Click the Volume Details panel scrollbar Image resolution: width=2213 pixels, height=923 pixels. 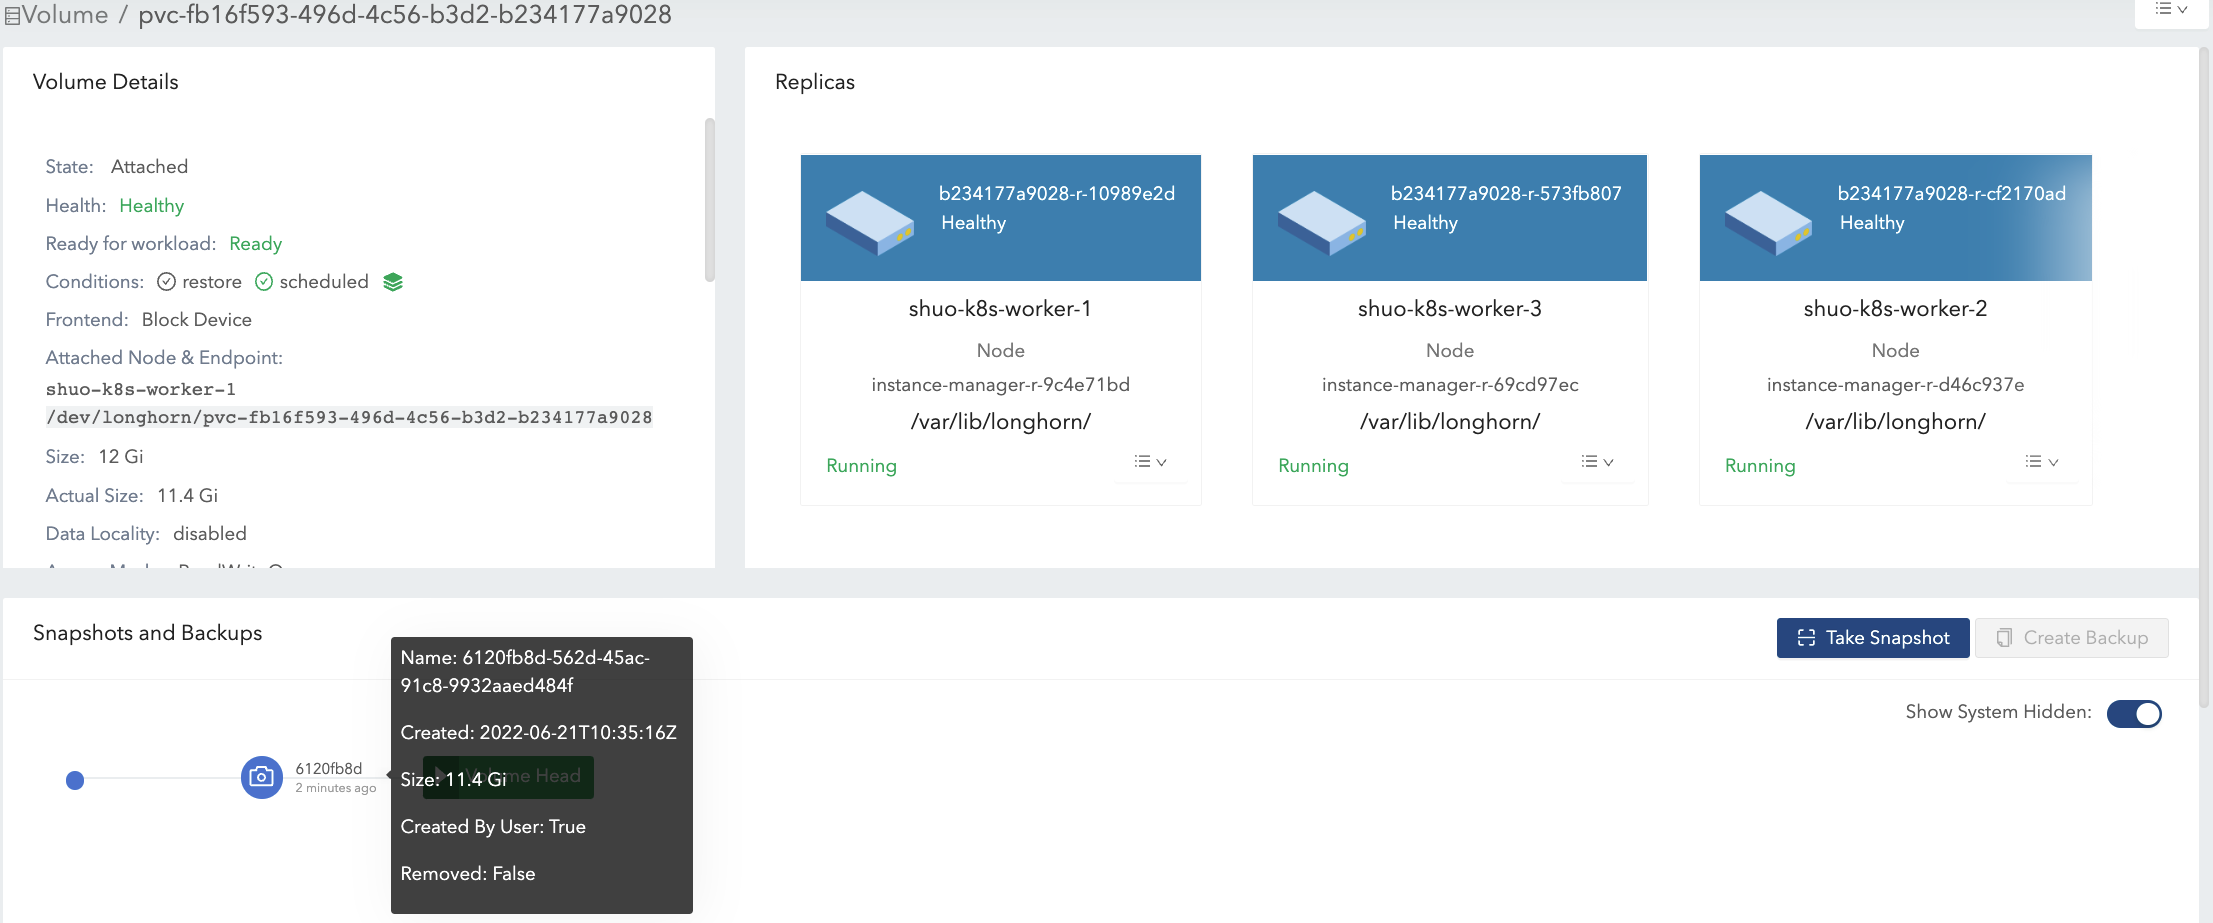[709, 200]
